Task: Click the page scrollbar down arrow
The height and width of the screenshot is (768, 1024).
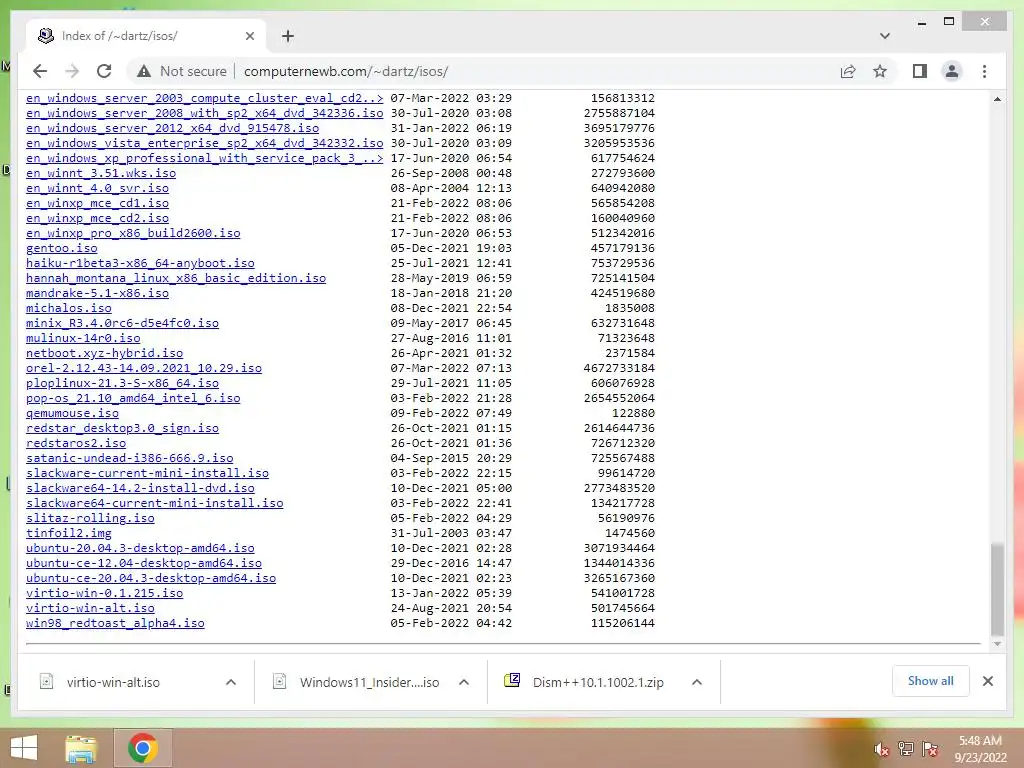Action: point(997,644)
